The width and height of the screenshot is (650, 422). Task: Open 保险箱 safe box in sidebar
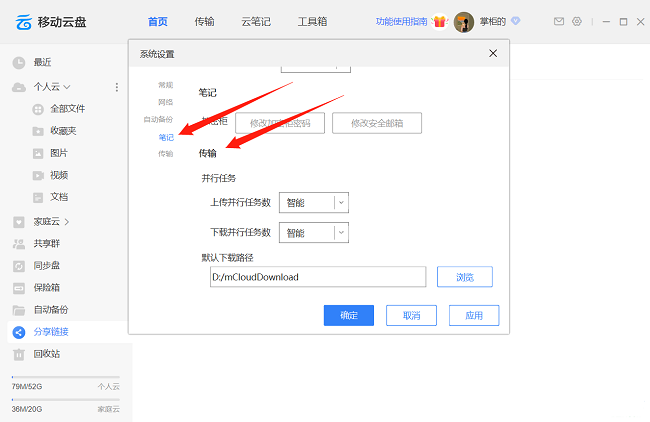click(49, 287)
